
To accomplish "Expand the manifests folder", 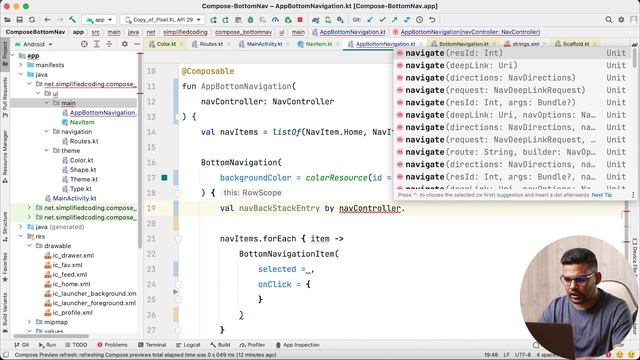I will (21, 65).
